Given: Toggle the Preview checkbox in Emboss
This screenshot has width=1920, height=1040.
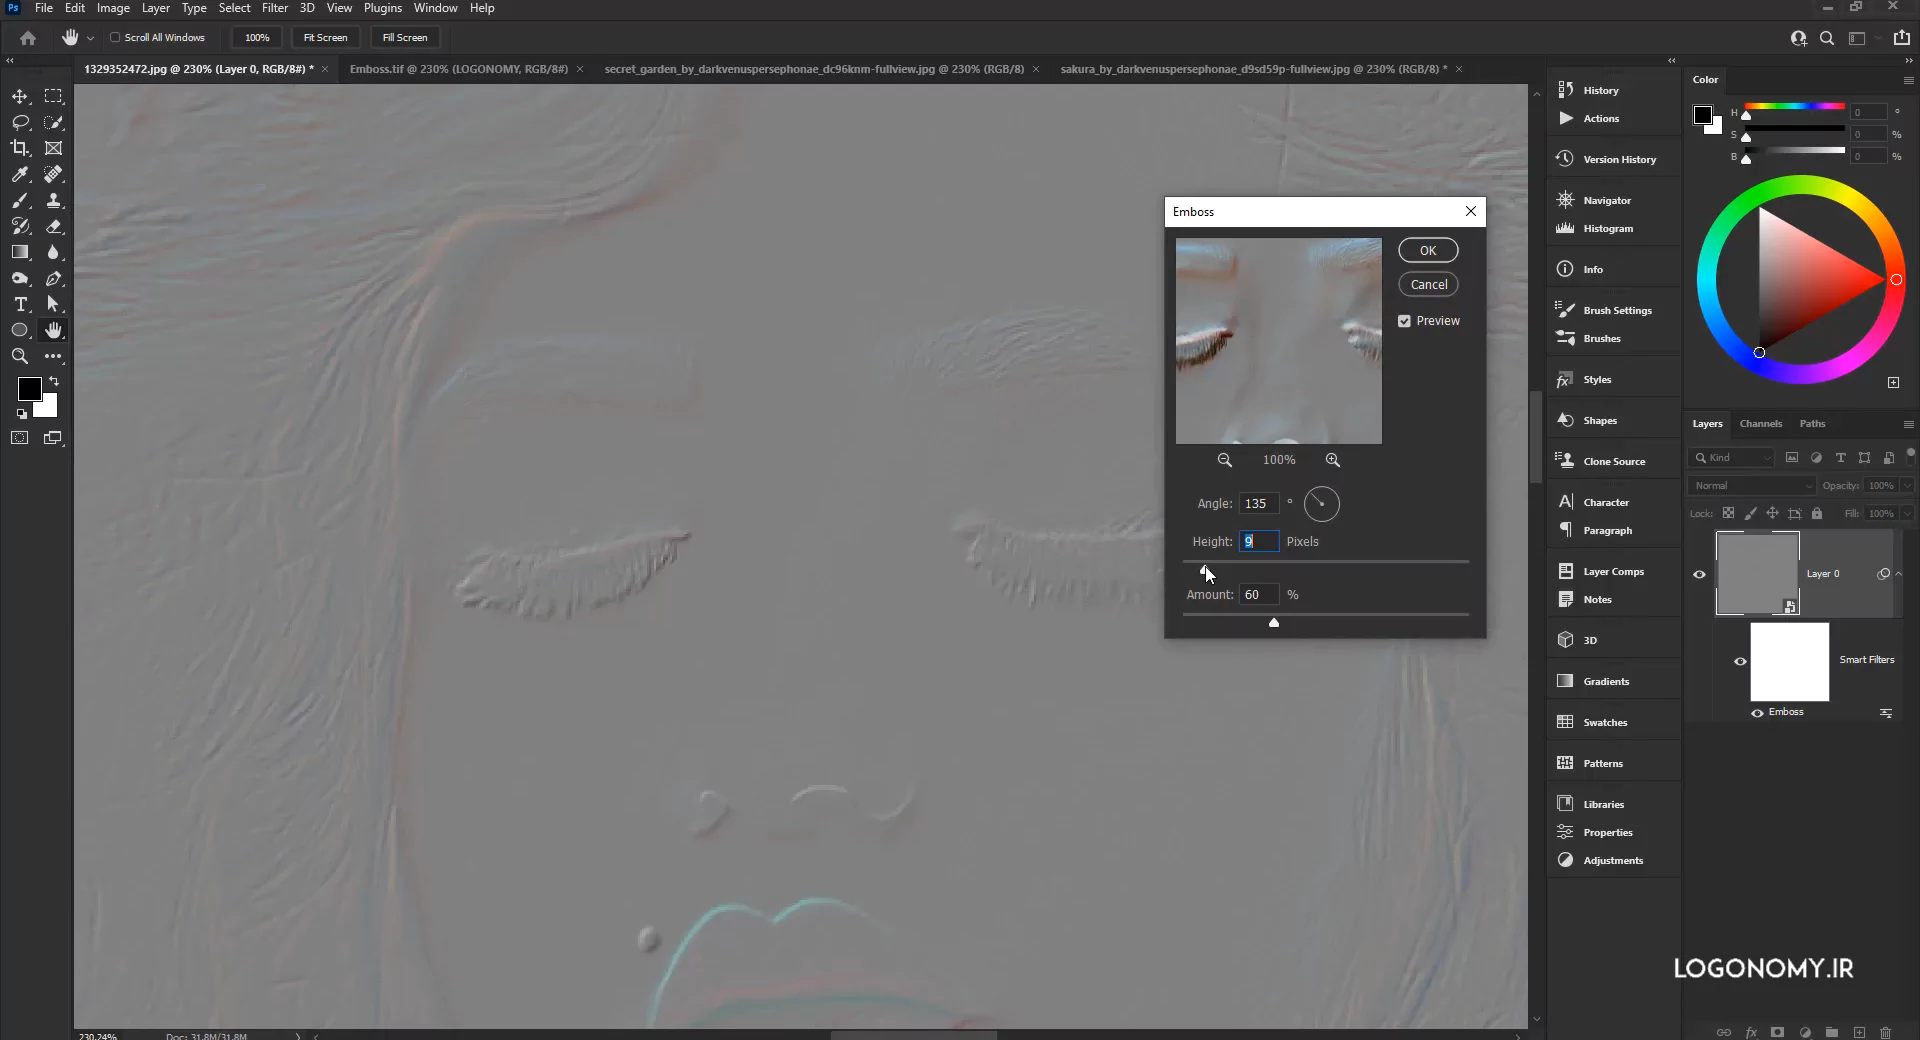Looking at the screenshot, I should 1404,321.
